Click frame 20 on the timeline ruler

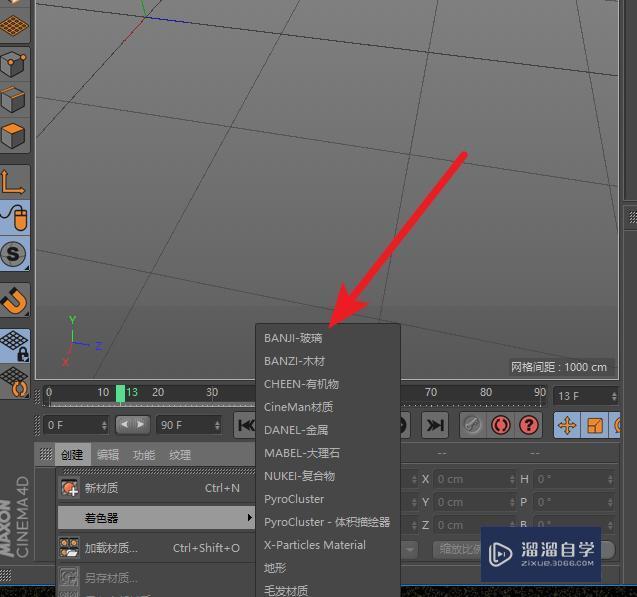click(158, 392)
